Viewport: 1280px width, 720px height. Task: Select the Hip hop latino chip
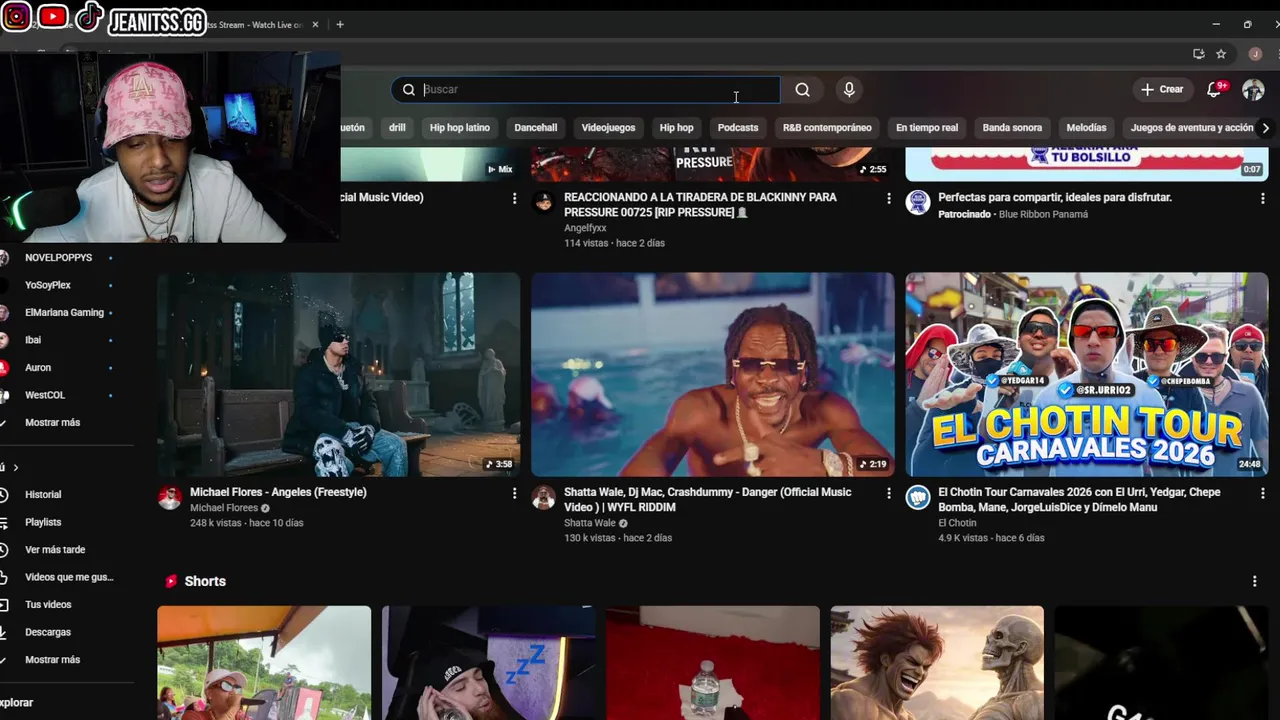460,128
